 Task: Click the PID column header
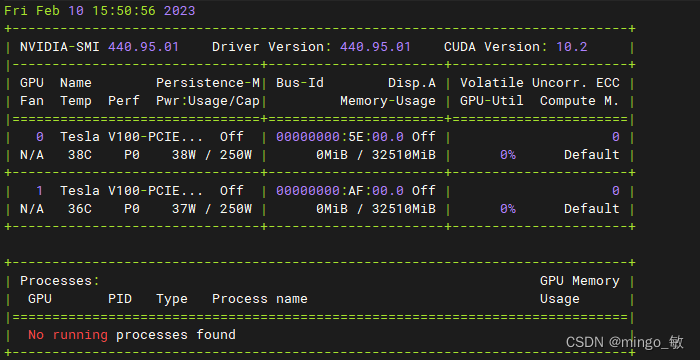(x=120, y=299)
